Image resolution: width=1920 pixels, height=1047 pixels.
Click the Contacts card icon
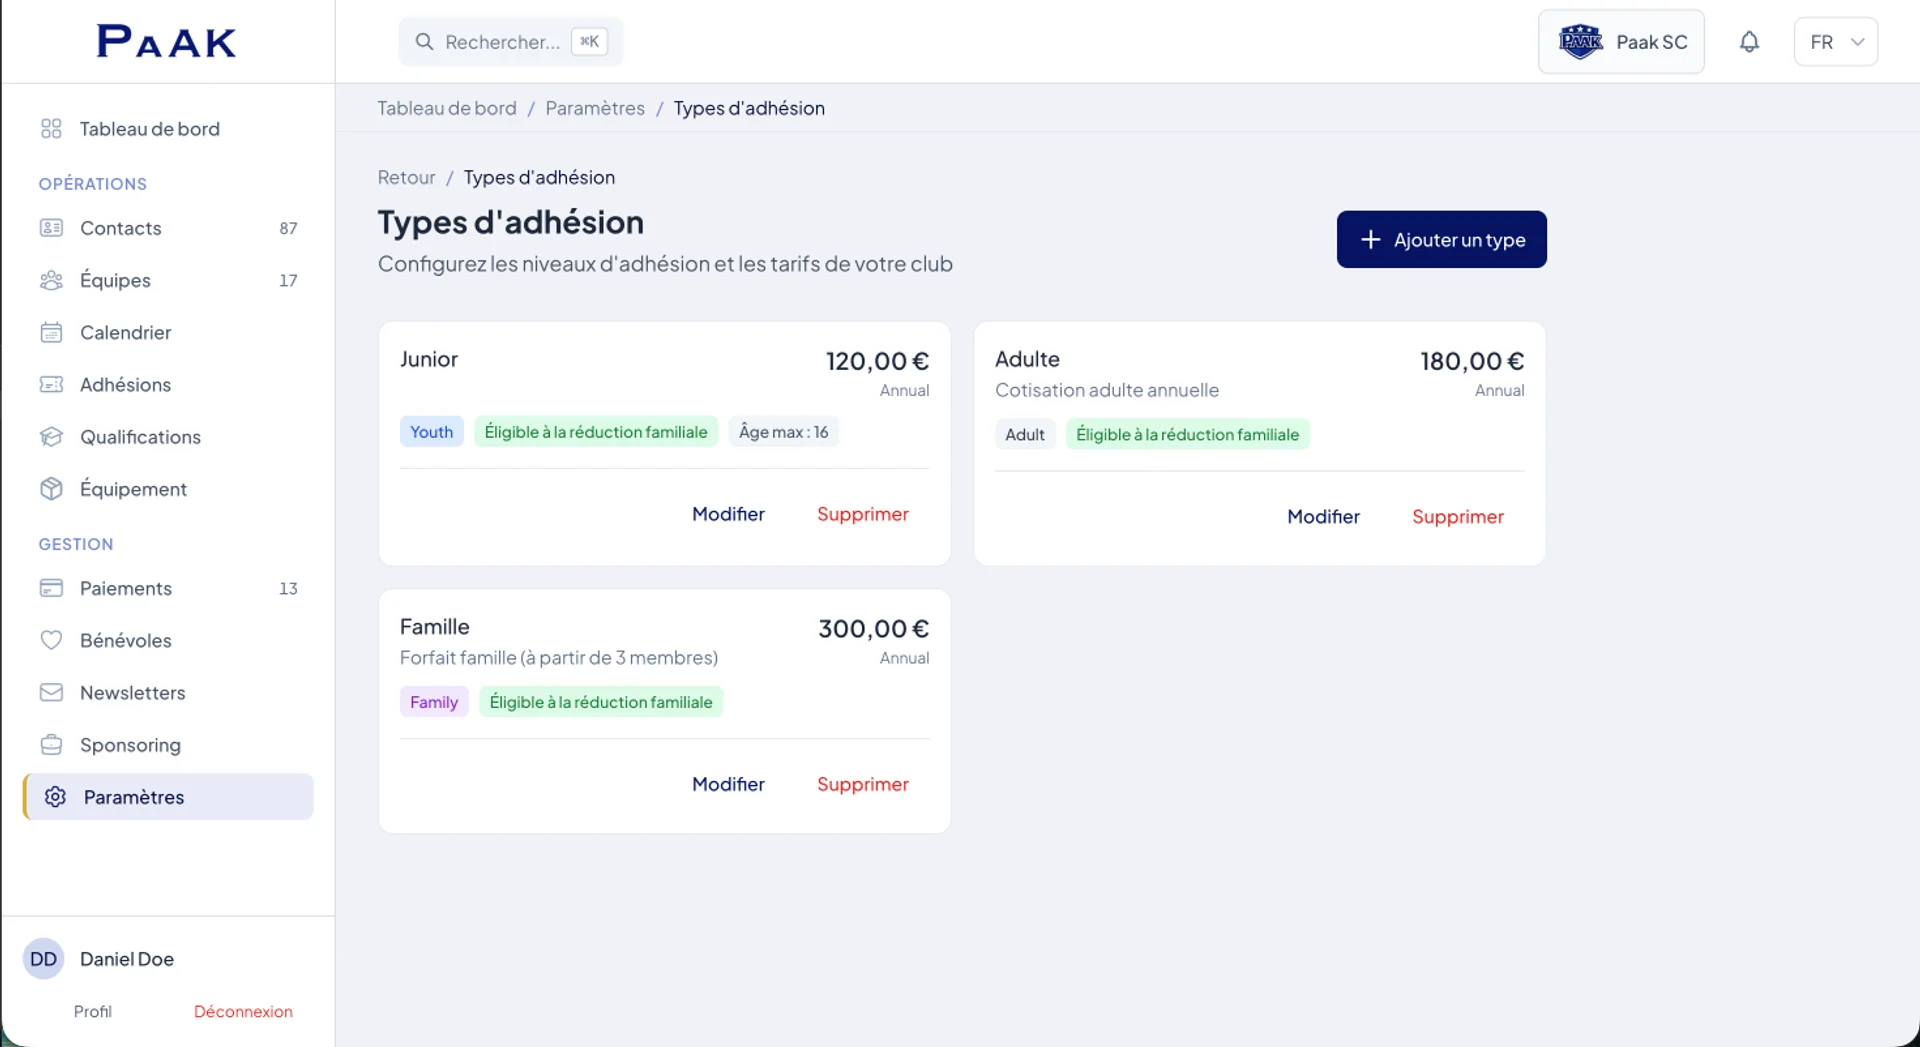51,227
